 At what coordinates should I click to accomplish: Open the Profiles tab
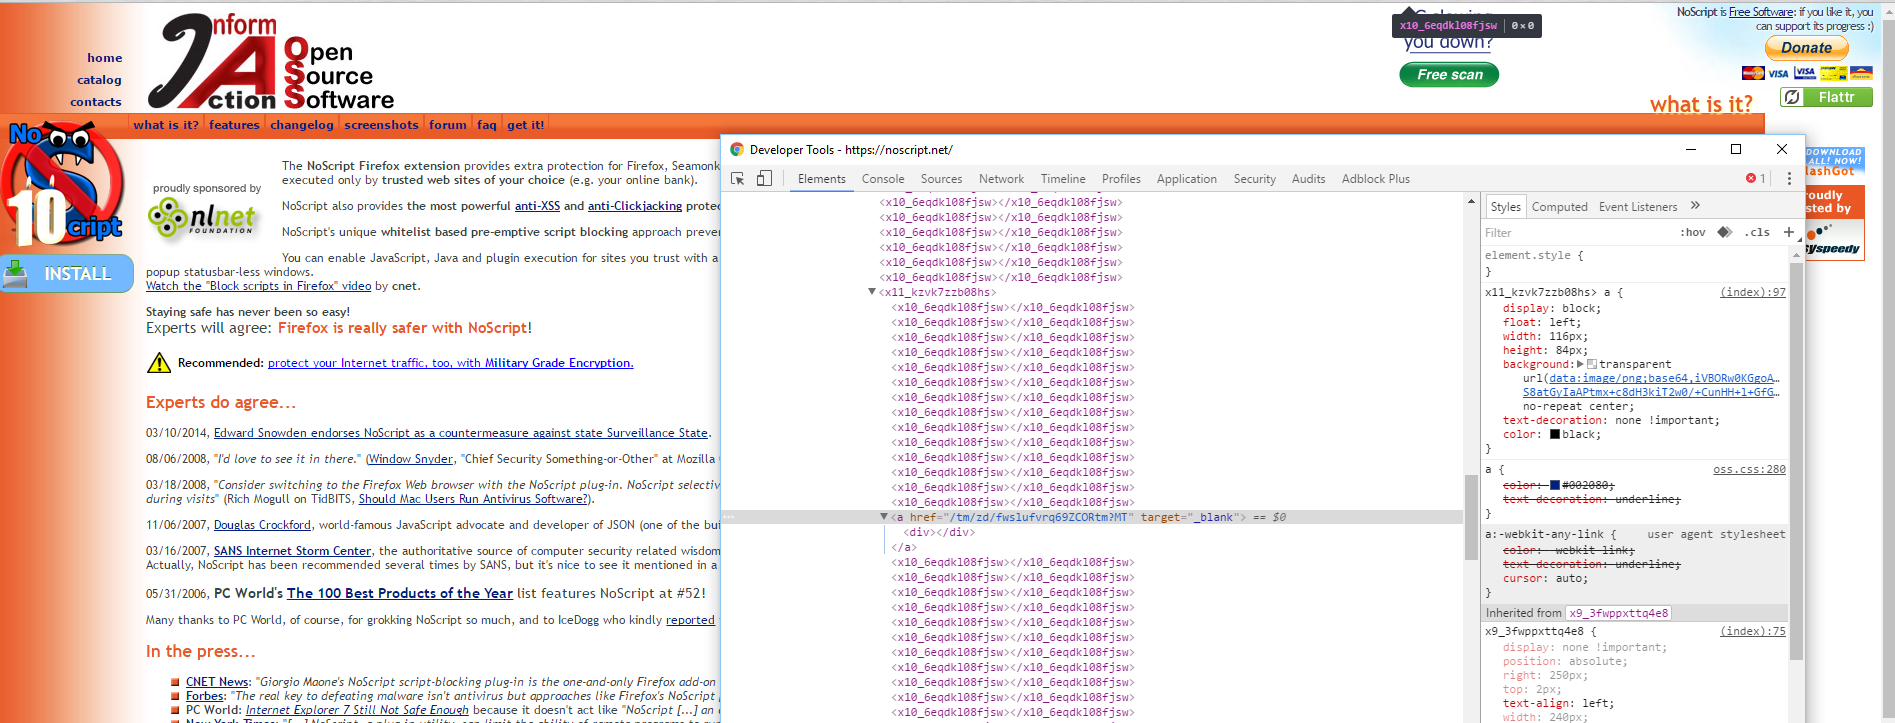click(1121, 179)
